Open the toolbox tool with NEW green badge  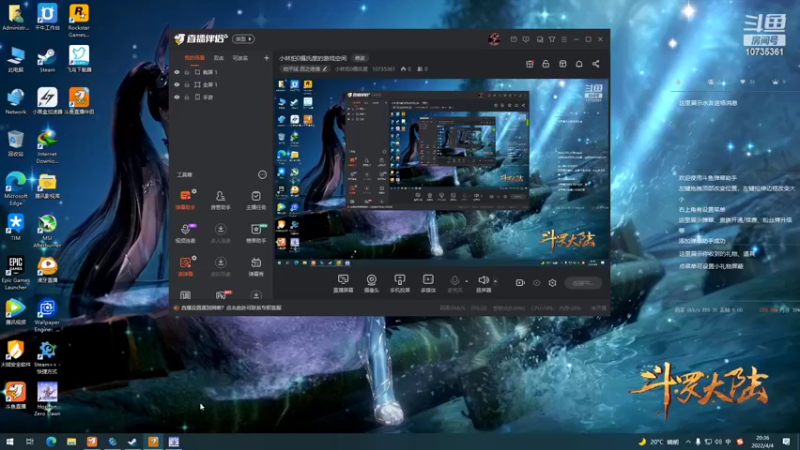[256, 233]
